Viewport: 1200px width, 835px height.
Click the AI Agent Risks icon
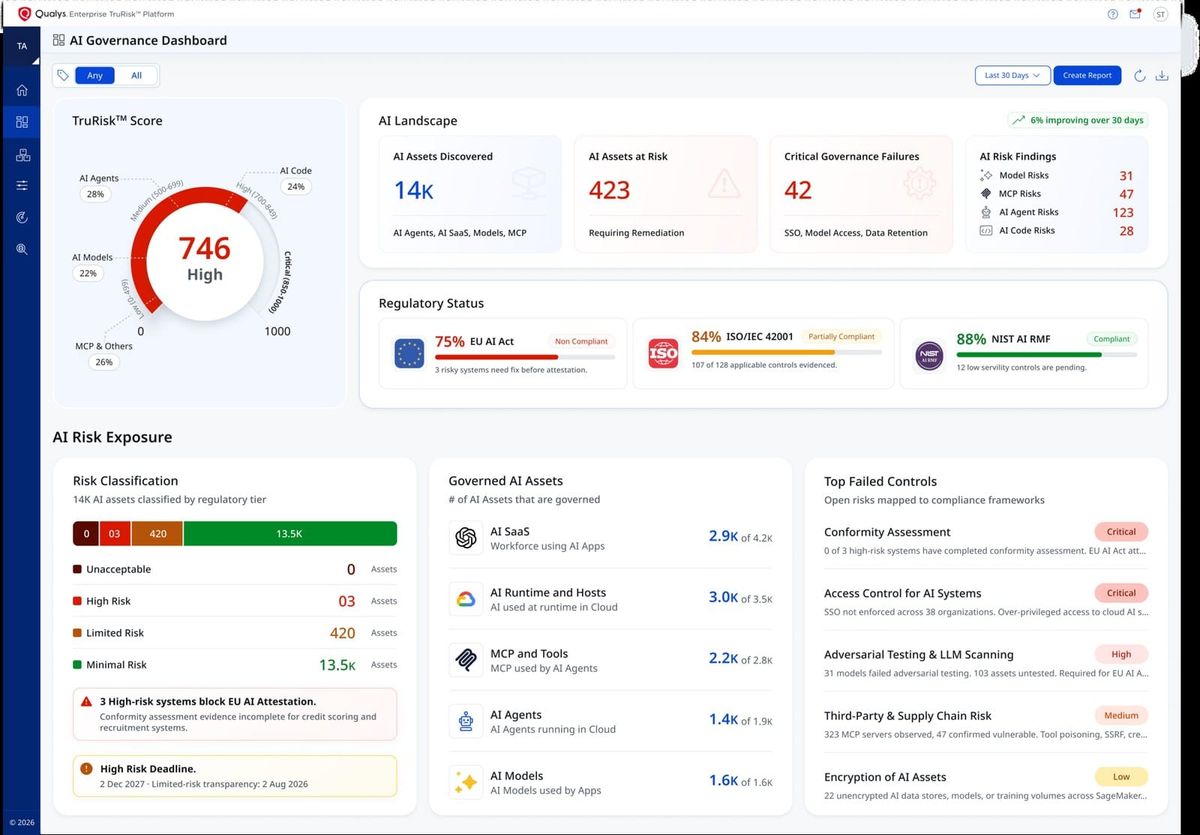pyautogui.click(x=986, y=212)
